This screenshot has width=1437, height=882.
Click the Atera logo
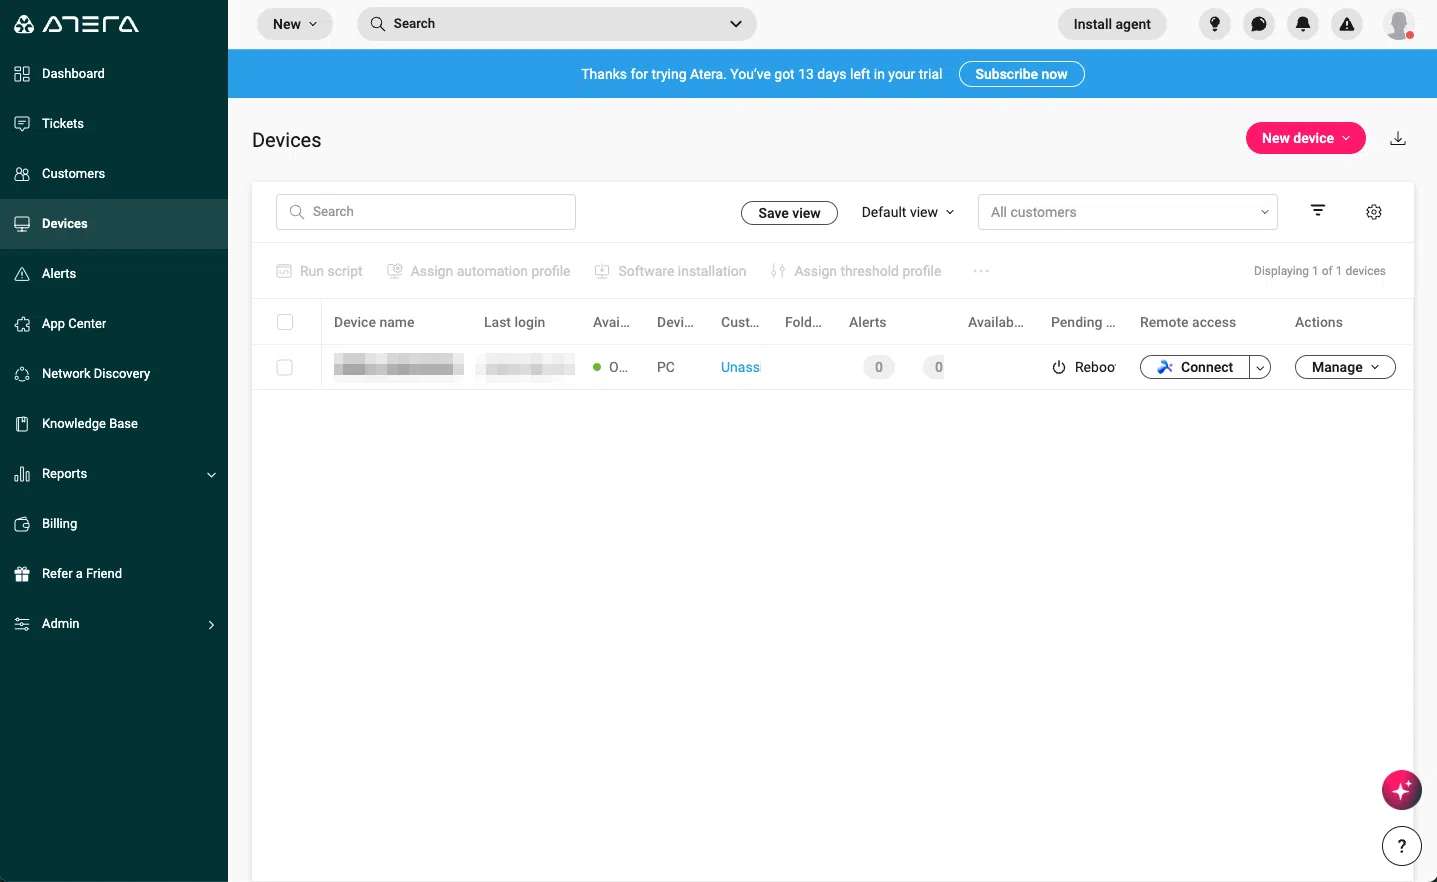76,24
